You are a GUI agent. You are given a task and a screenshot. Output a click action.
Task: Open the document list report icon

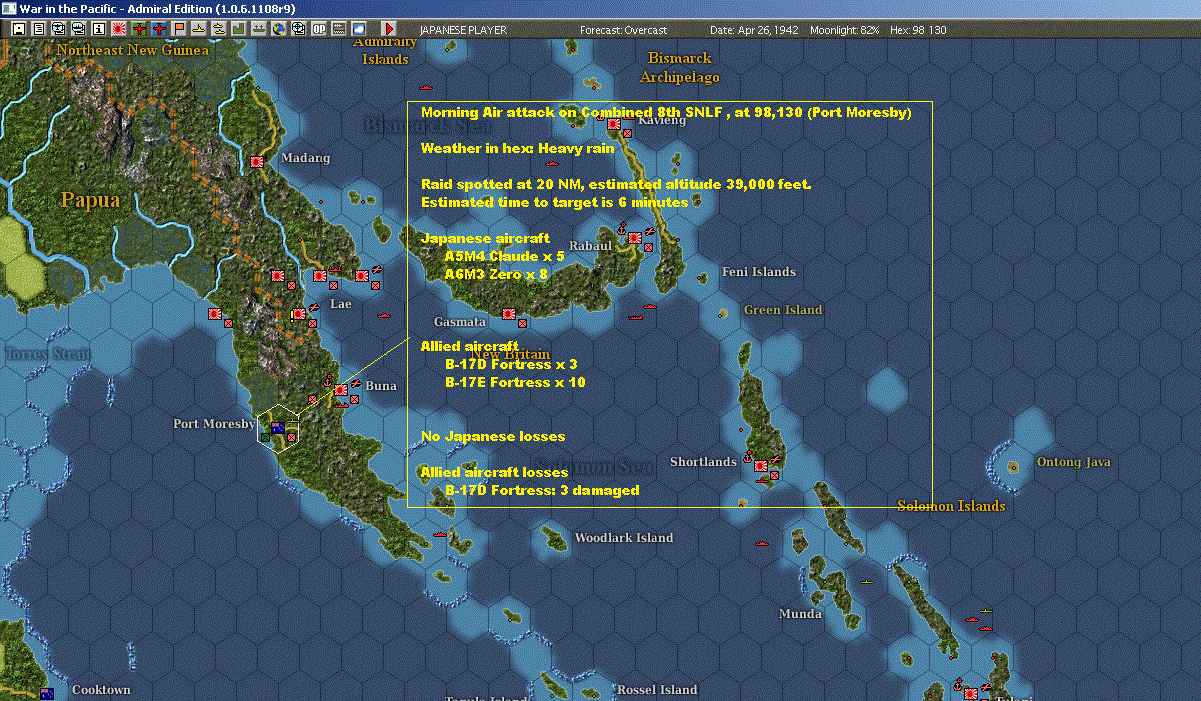coord(39,29)
